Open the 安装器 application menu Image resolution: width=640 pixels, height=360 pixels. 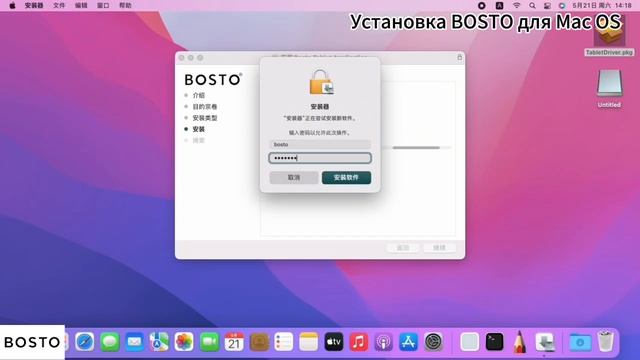(x=34, y=5)
